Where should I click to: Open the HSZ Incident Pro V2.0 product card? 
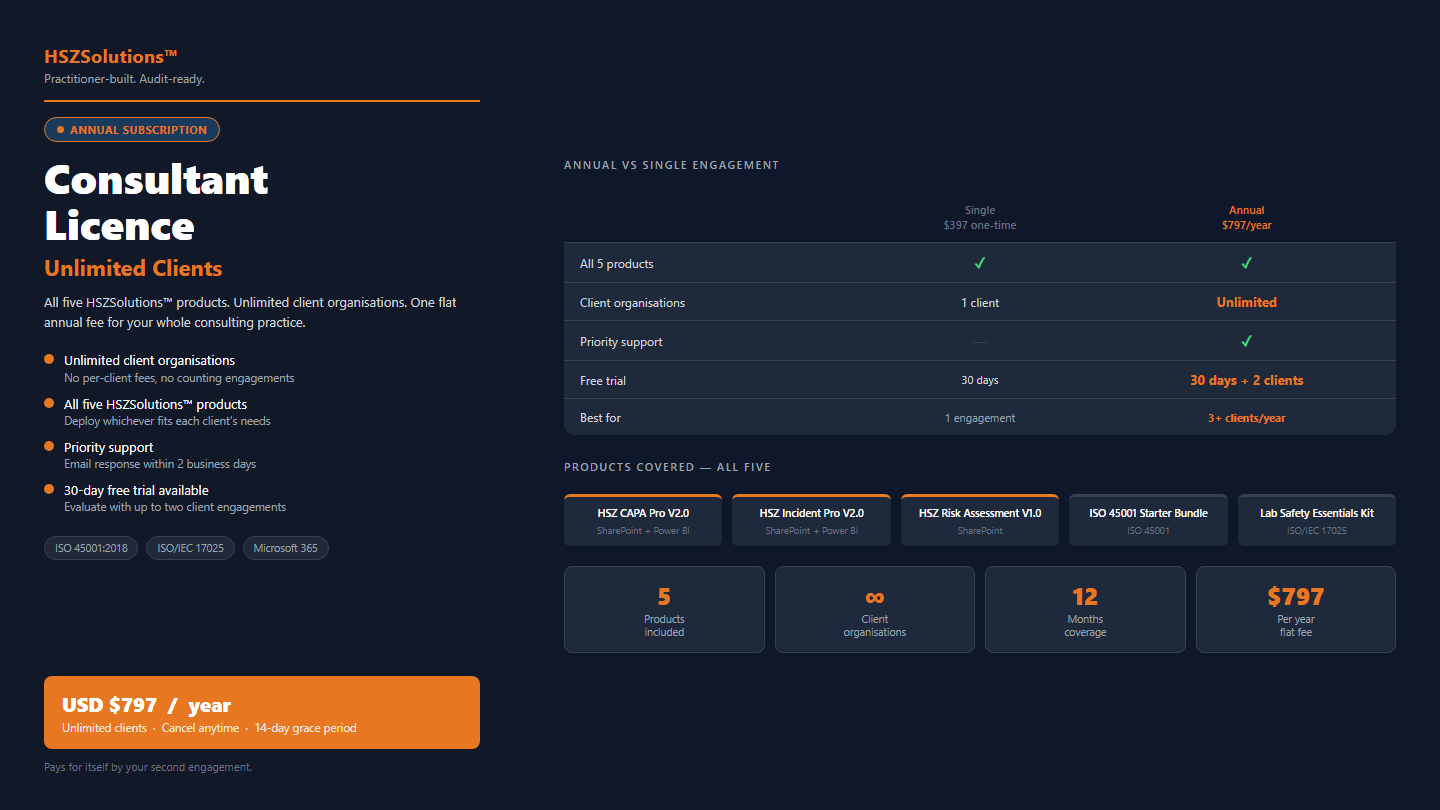(811, 520)
